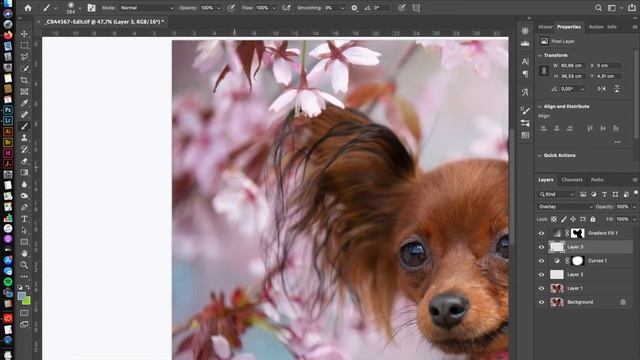Select the Type tool
This screenshot has height=360, width=640.
click(x=24, y=219)
